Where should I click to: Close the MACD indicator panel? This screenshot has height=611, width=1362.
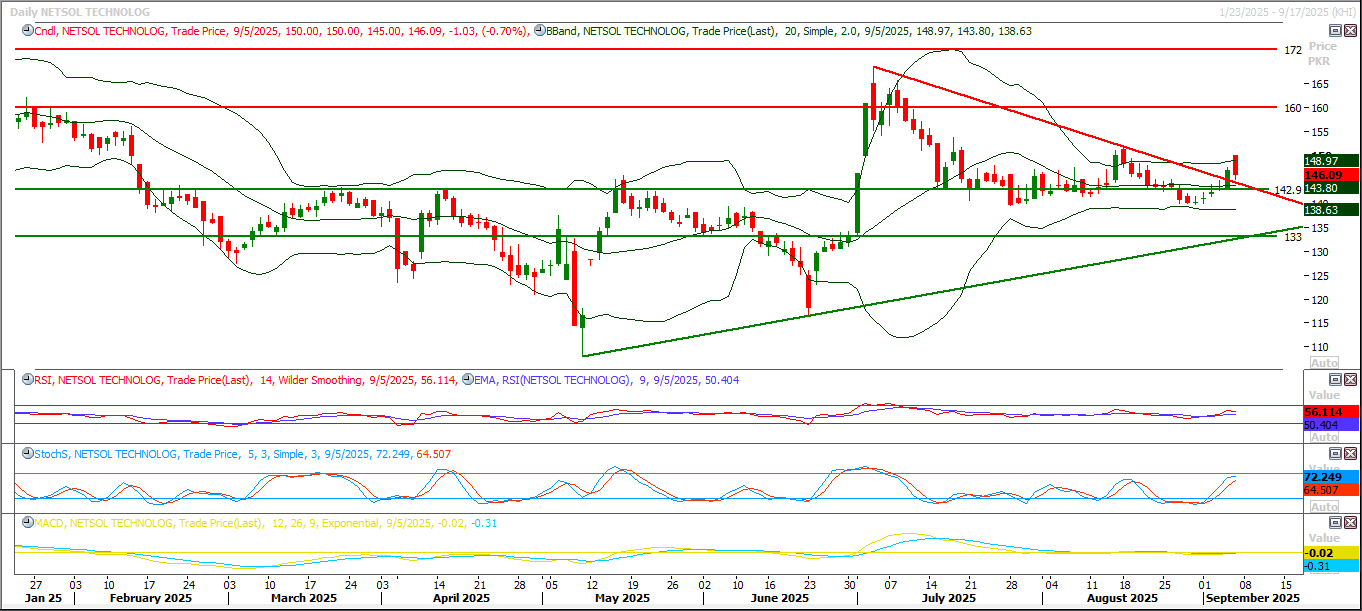coord(1350,523)
